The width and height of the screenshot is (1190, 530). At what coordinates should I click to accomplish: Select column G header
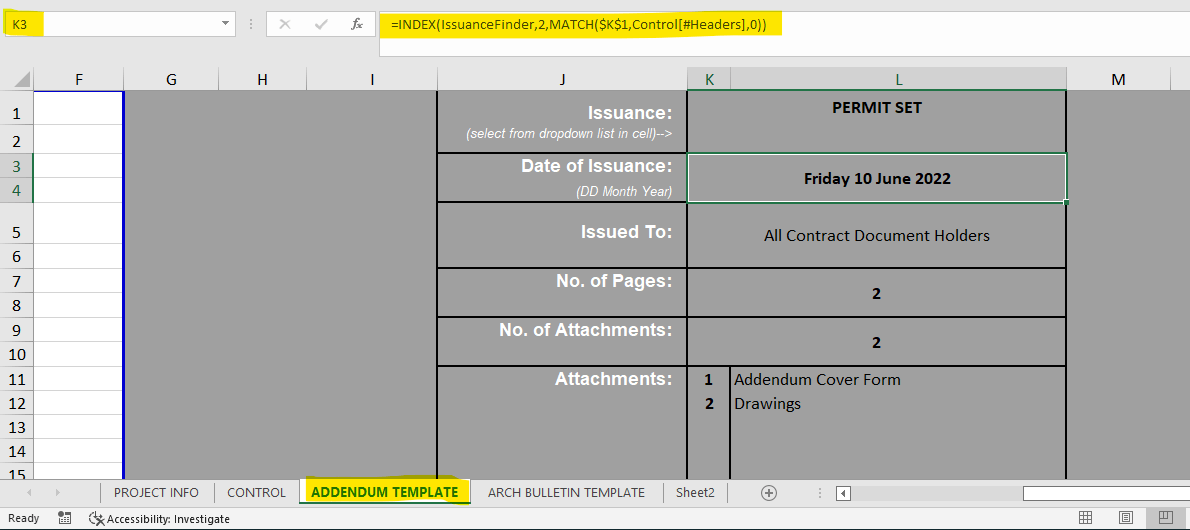(x=172, y=79)
